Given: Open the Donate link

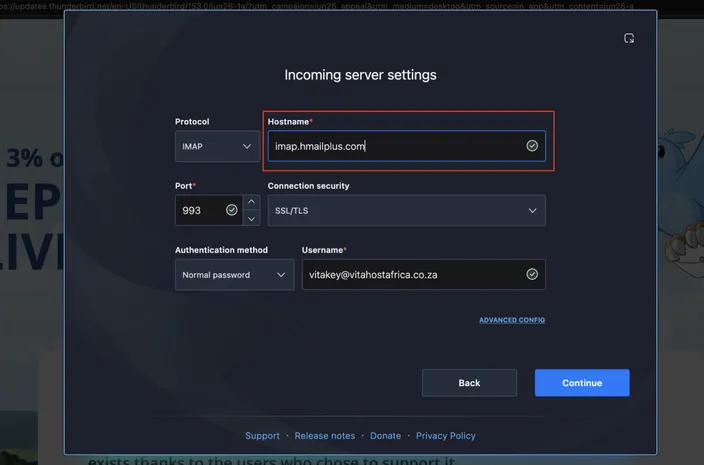Looking at the screenshot, I should pos(385,436).
